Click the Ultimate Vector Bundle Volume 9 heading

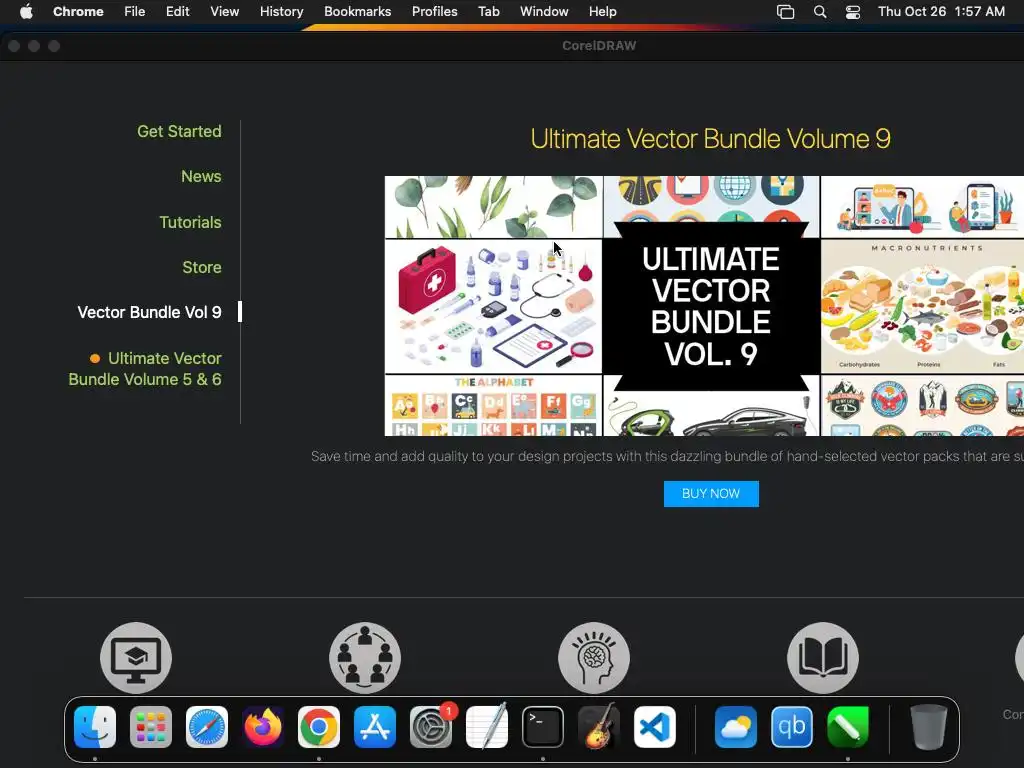(711, 138)
